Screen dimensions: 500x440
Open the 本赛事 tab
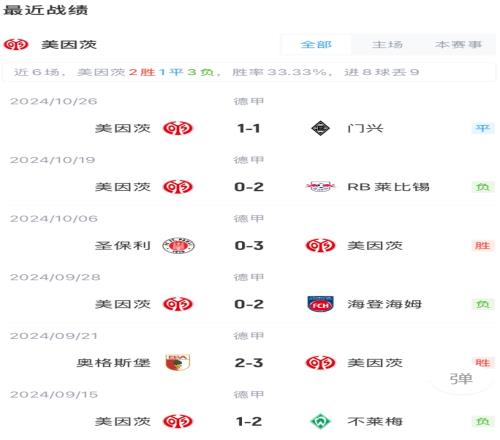(x=458, y=44)
